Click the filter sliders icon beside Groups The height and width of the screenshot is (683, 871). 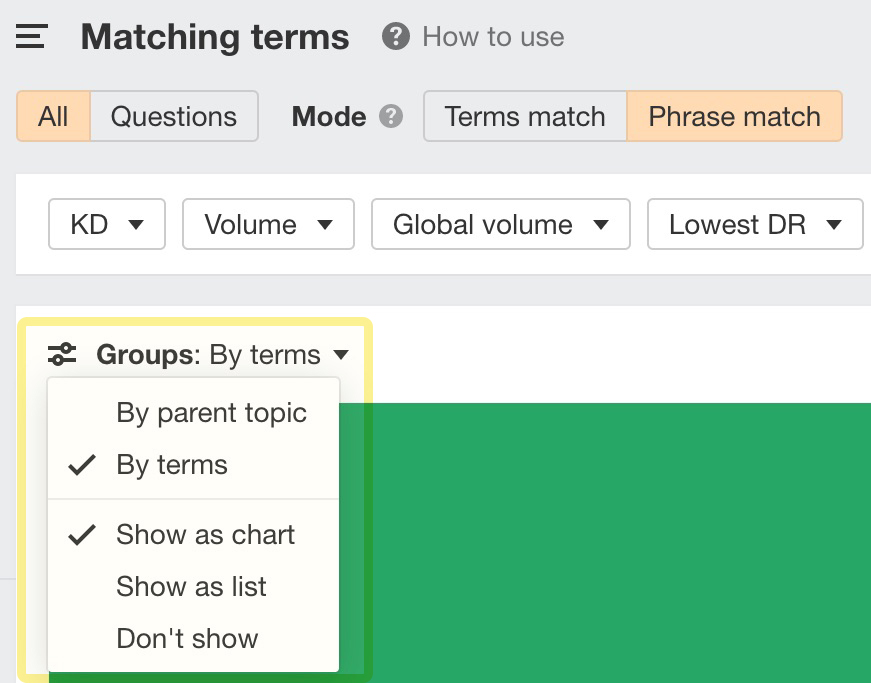[x=62, y=354]
